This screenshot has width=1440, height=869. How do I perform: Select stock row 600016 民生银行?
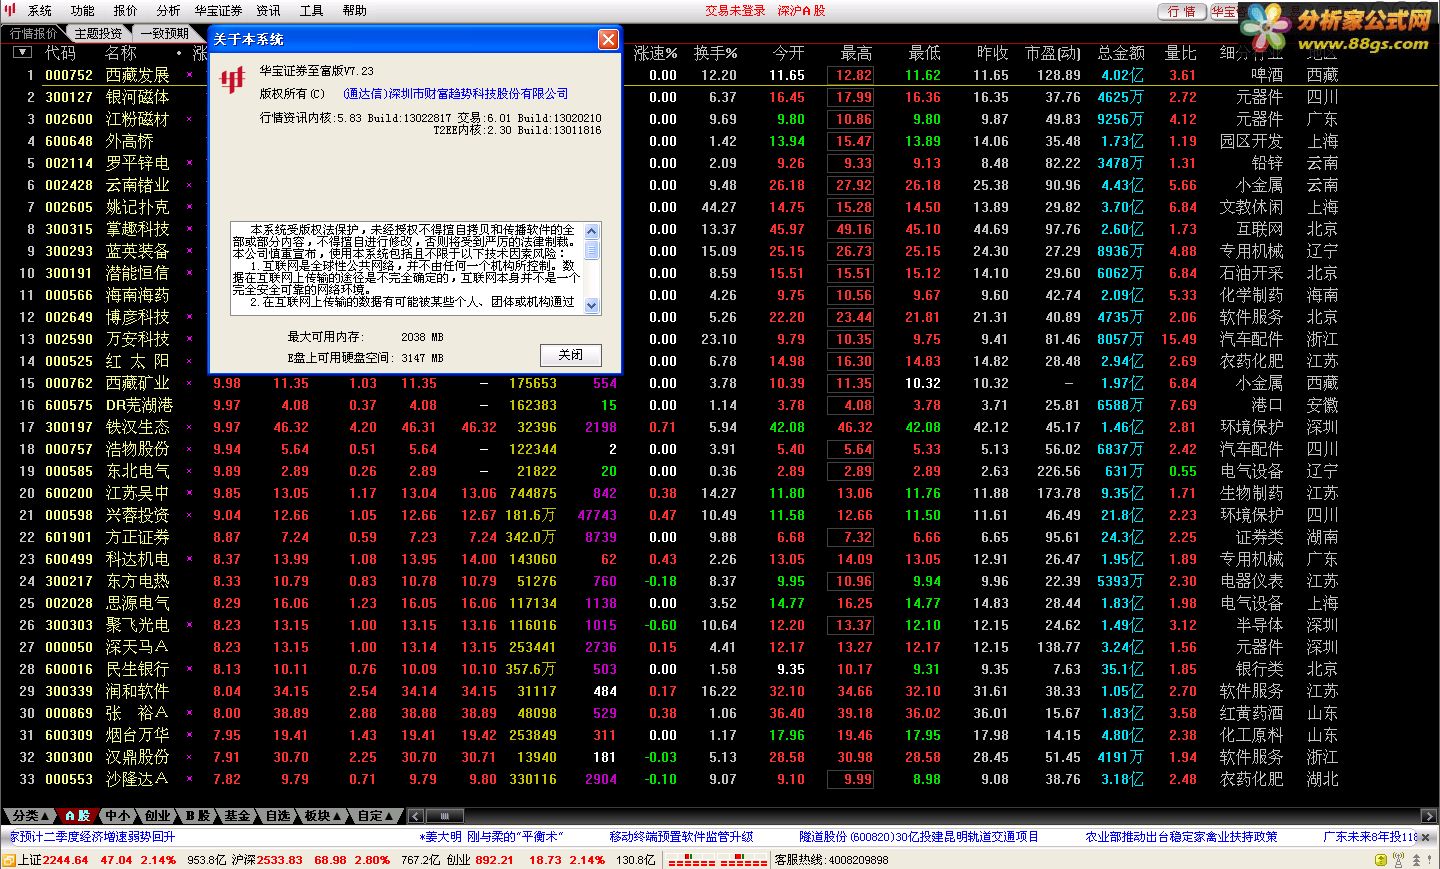click(720, 669)
